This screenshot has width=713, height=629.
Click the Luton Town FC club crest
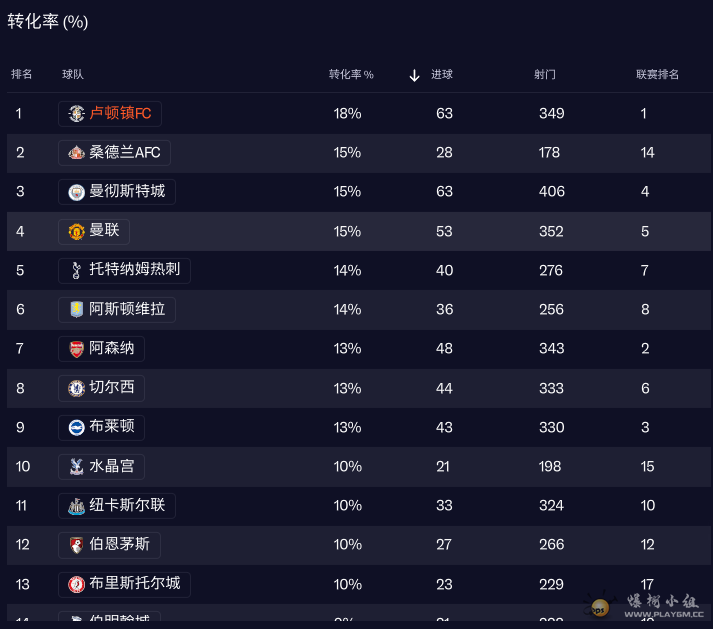coord(76,114)
